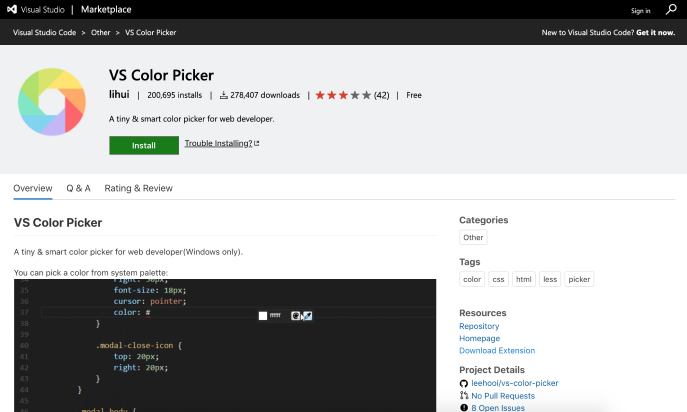Open the search magnifier icon

pyautogui.click(x=671, y=9)
